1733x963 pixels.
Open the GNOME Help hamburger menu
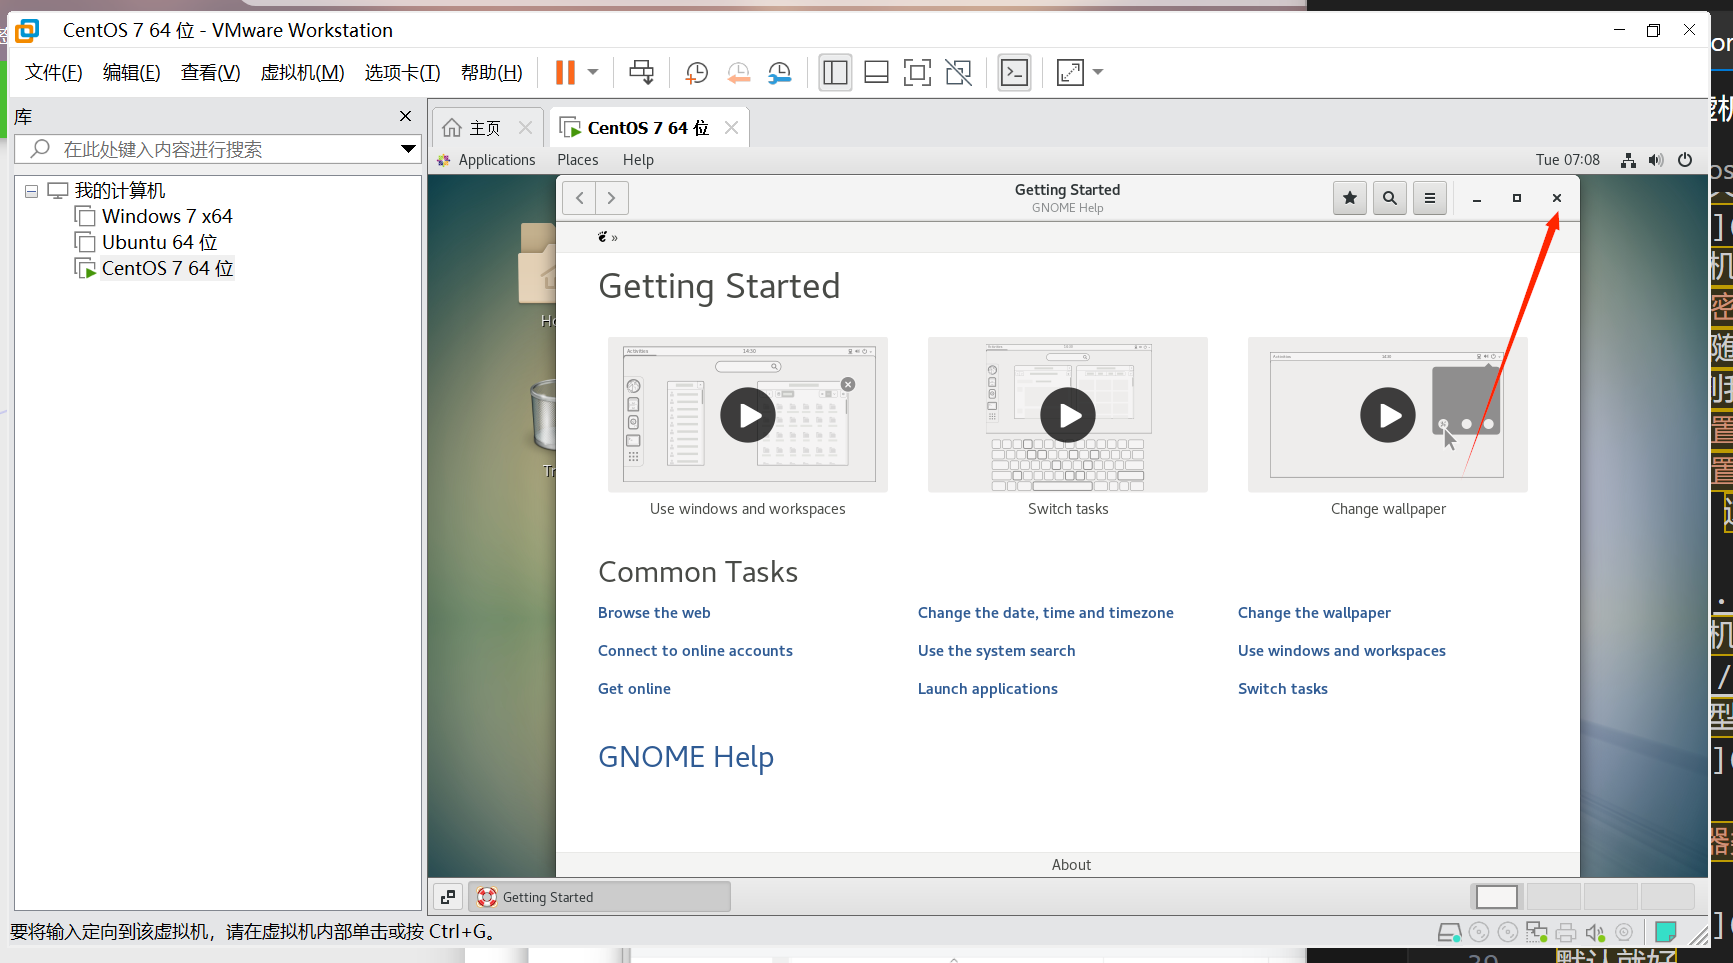click(1429, 198)
